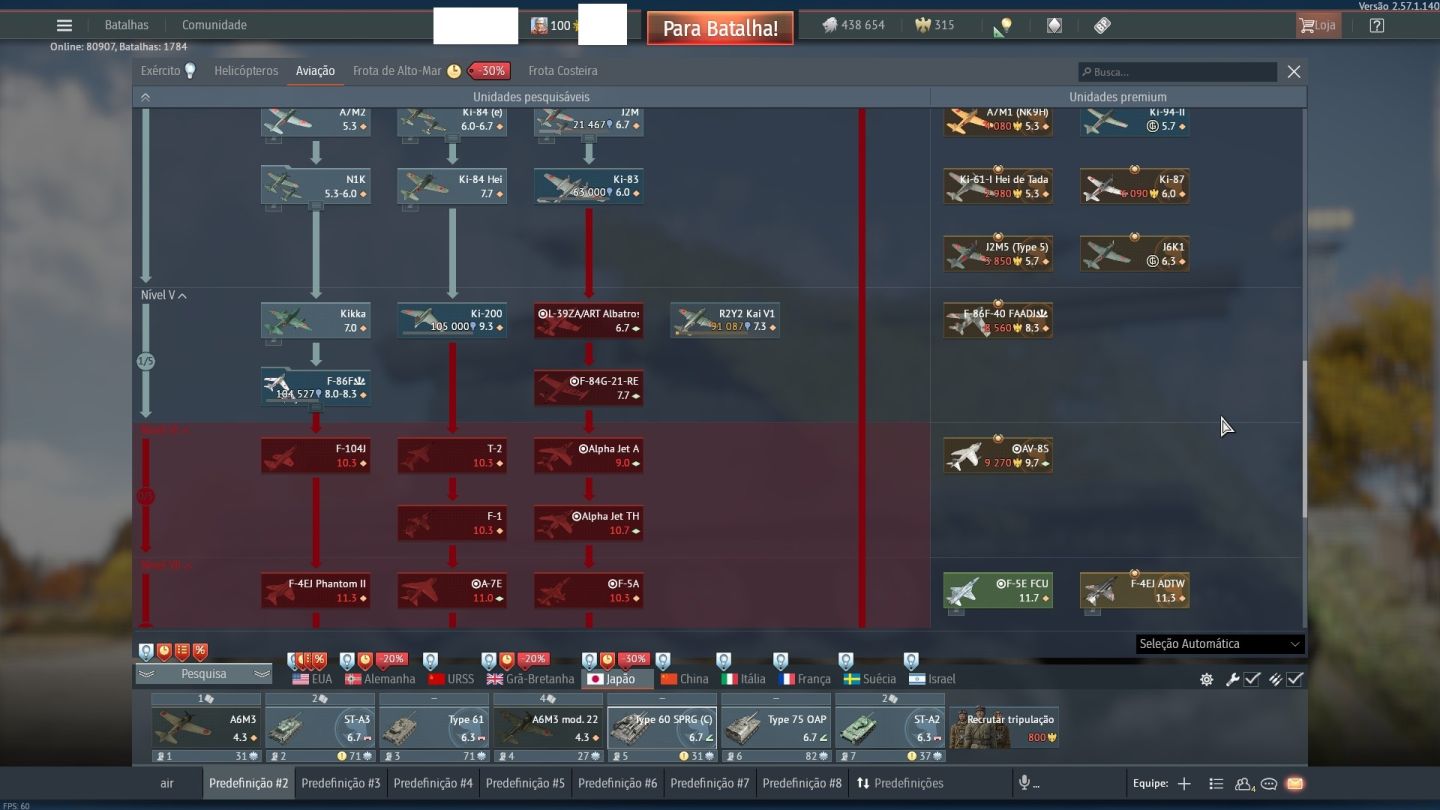Click the research tree vertical scrollbar
This screenshot has width=1440, height=810.
point(1303,440)
